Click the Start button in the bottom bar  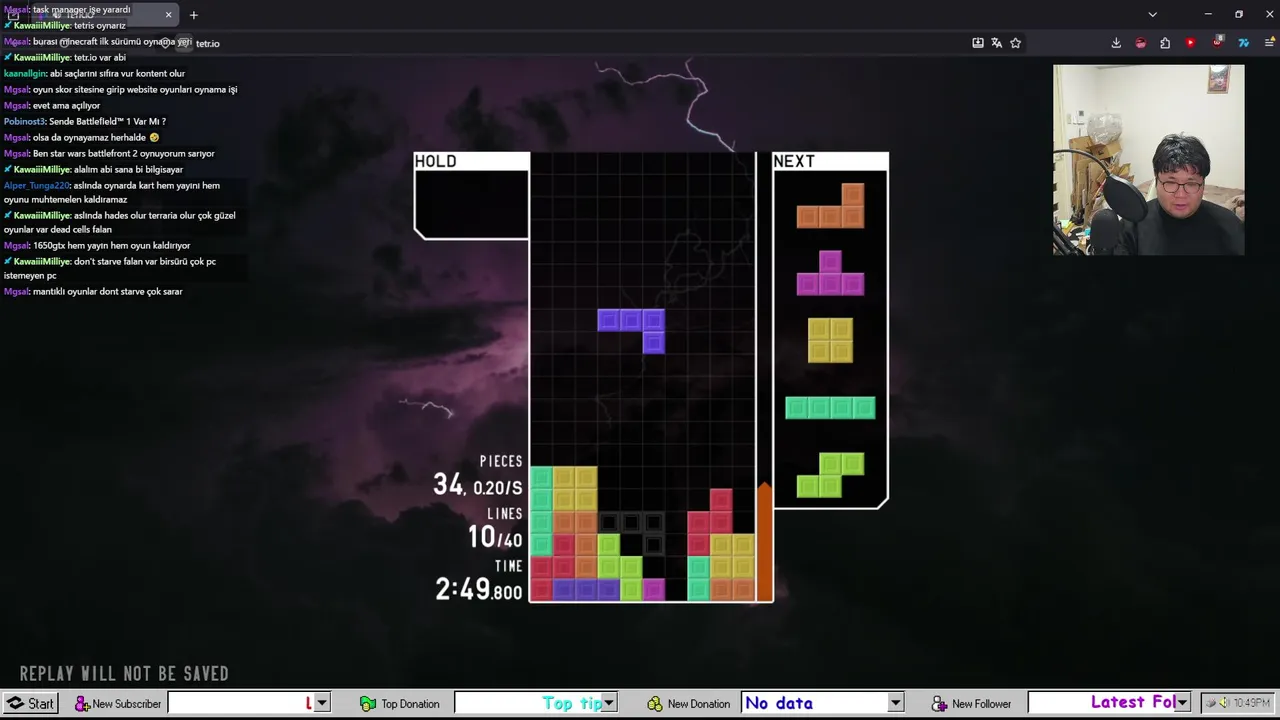click(30, 703)
